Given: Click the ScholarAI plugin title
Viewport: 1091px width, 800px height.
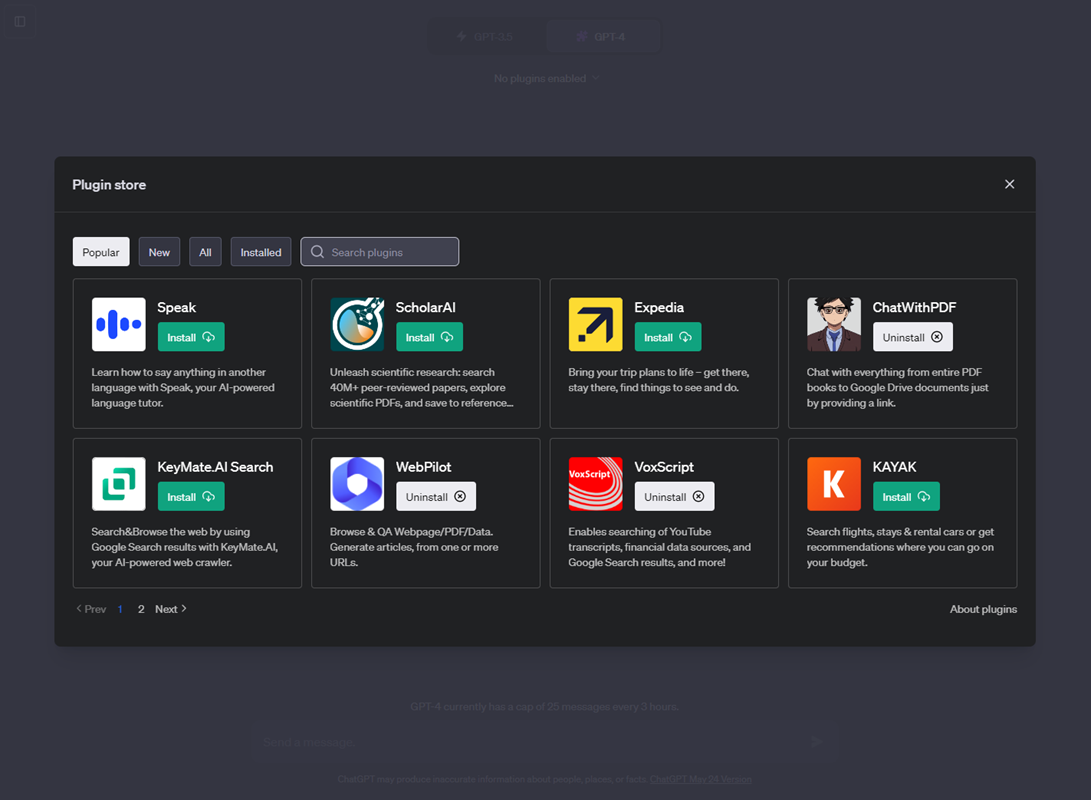Looking at the screenshot, I should (x=426, y=307).
